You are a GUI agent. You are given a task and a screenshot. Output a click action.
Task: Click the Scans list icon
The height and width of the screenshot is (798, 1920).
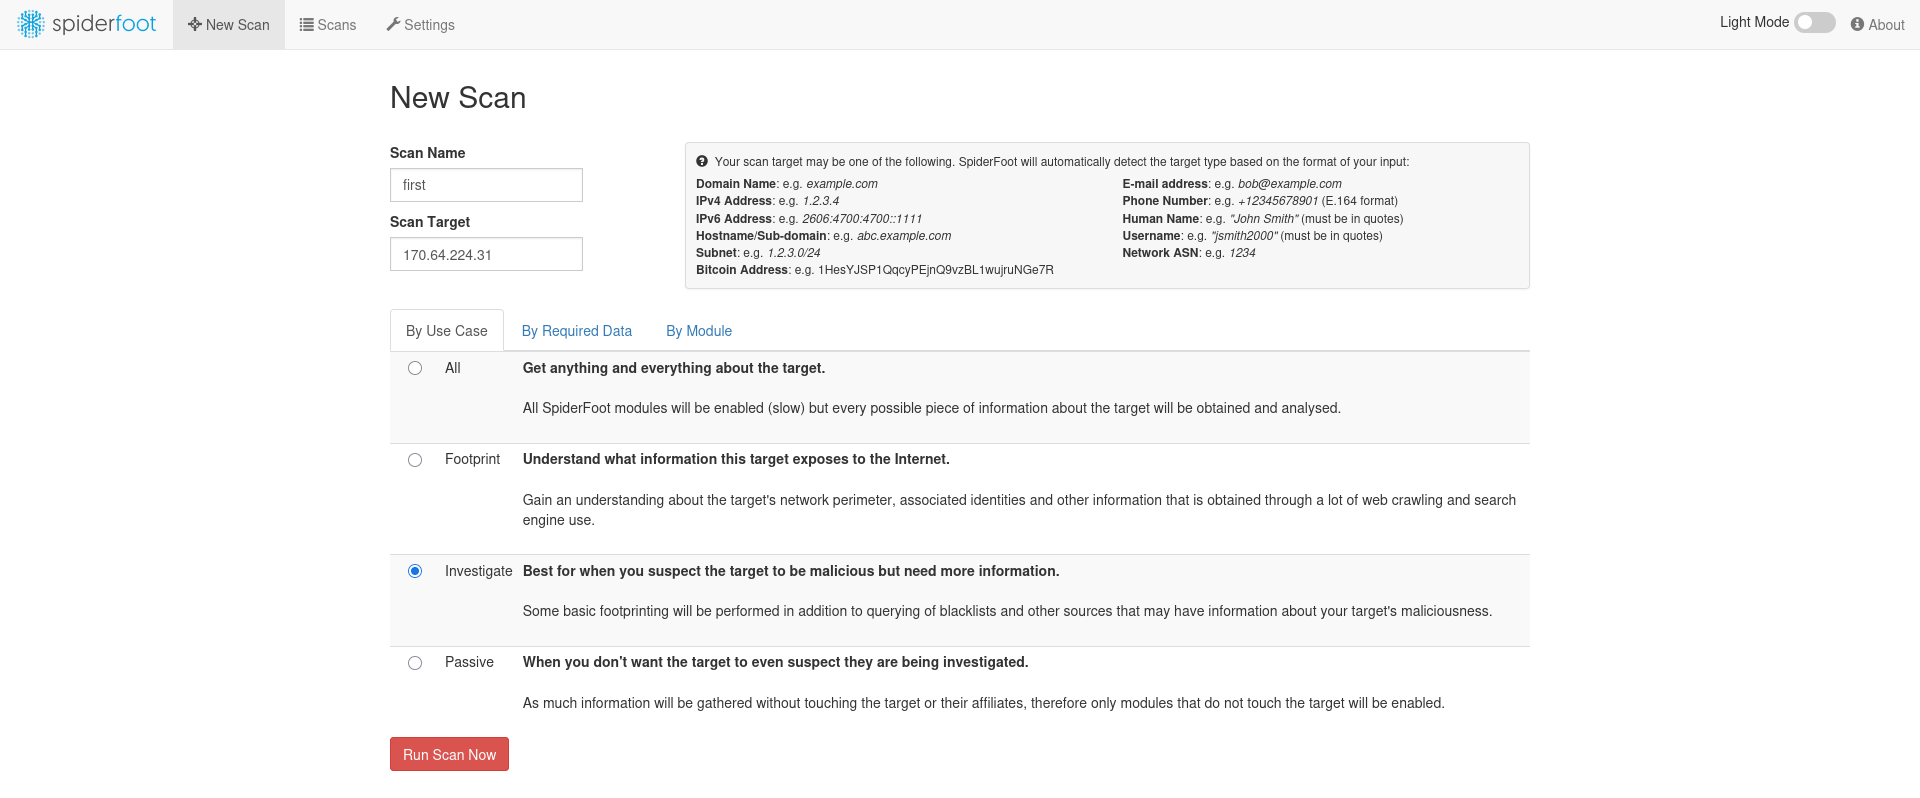click(x=306, y=24)
